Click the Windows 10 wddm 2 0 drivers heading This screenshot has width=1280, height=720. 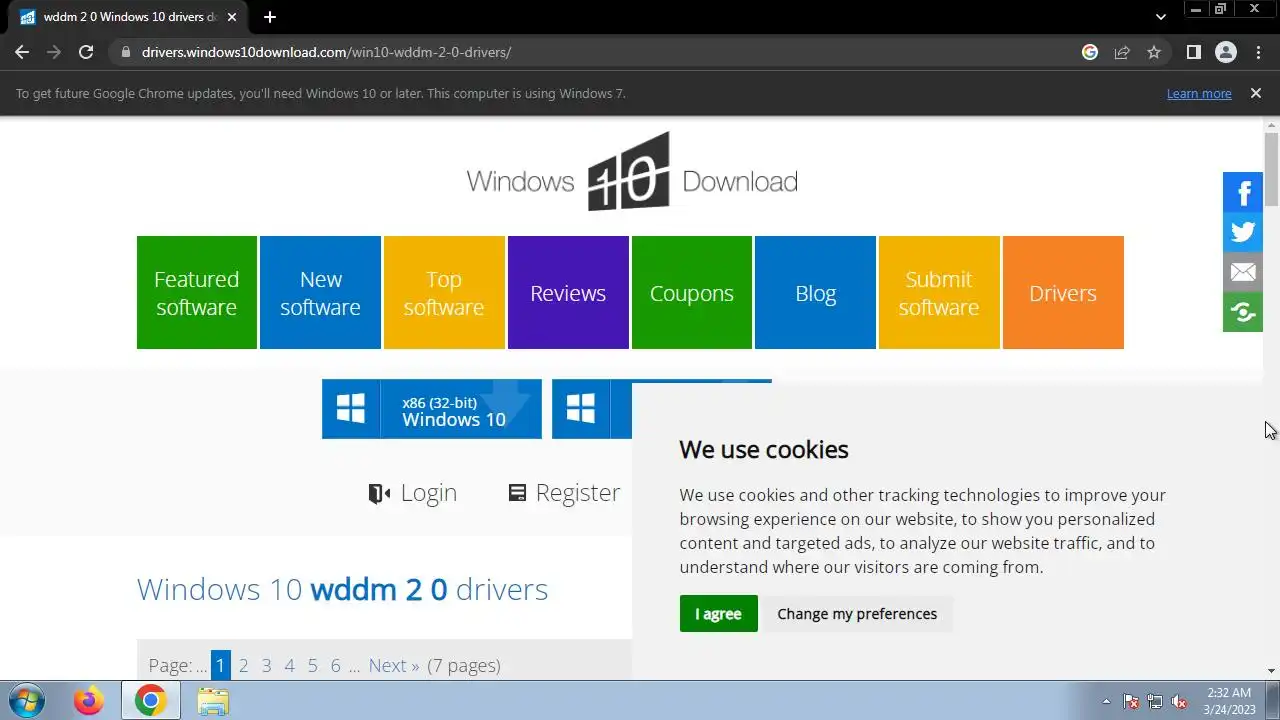(342, 589)
